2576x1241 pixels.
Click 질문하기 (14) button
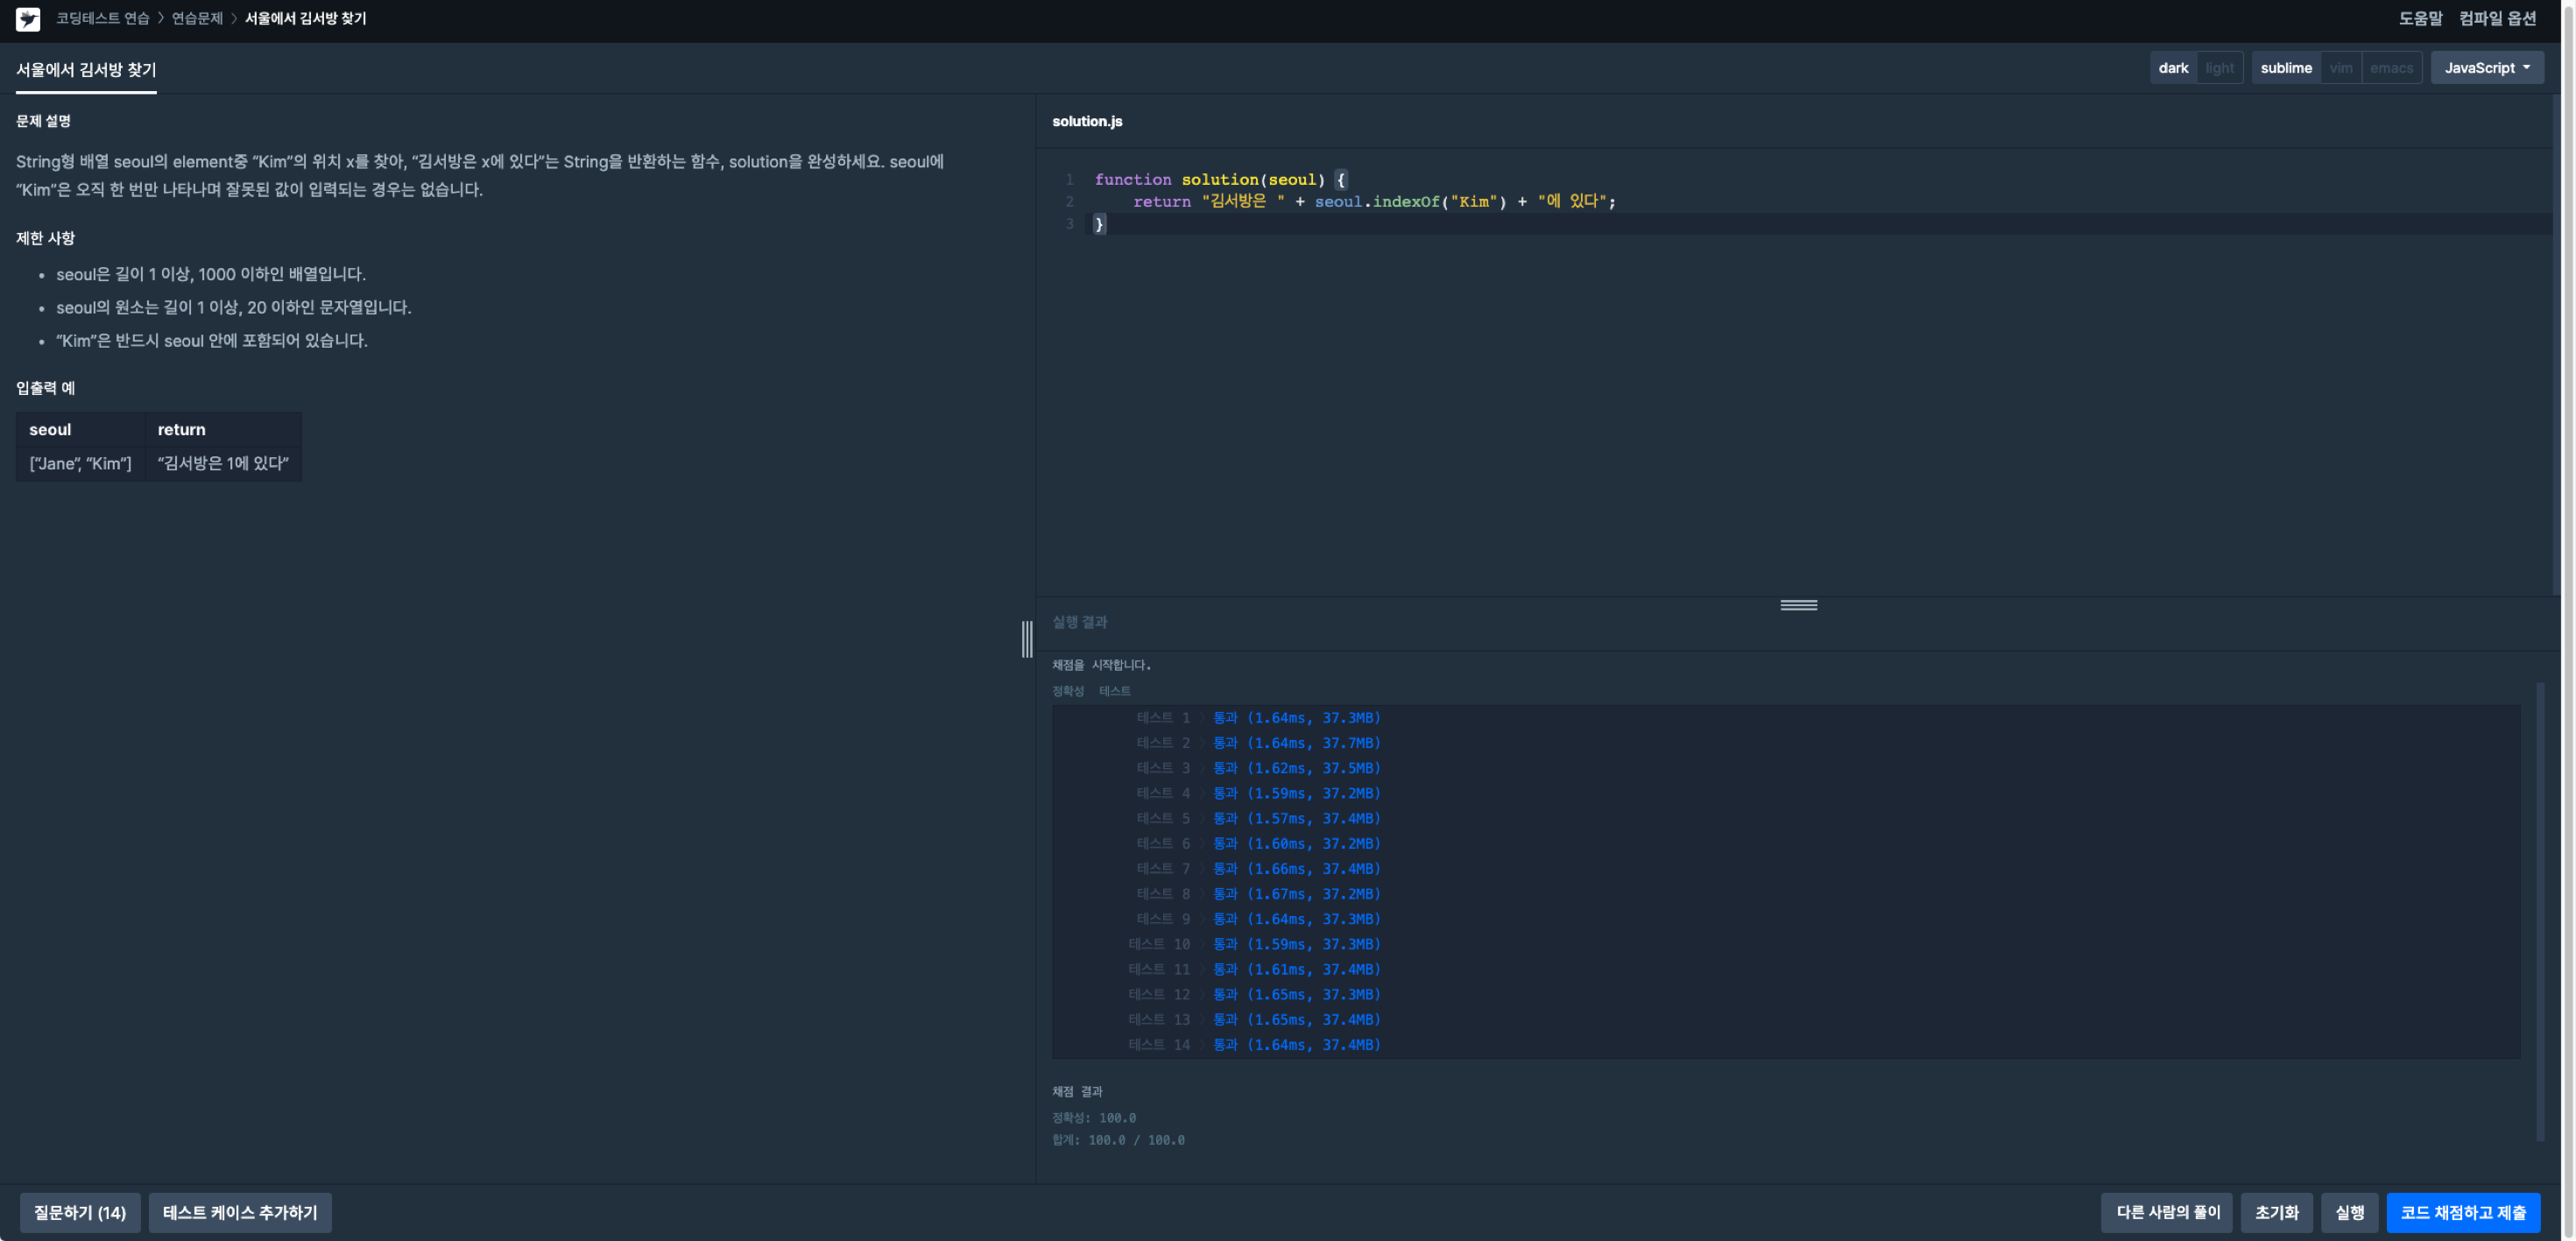tap(80, 1212)
